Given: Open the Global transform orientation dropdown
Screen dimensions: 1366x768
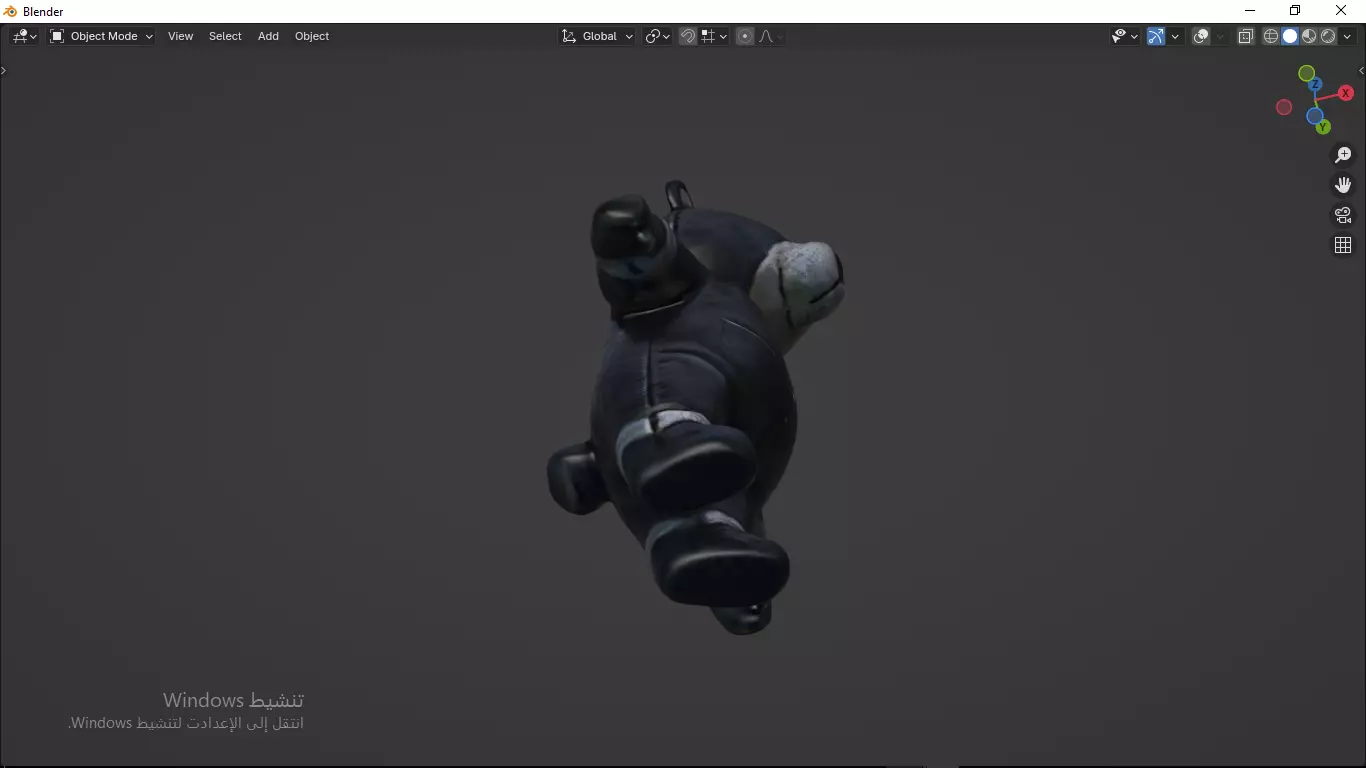Looking at the screenshot, I should coord(597,36).
